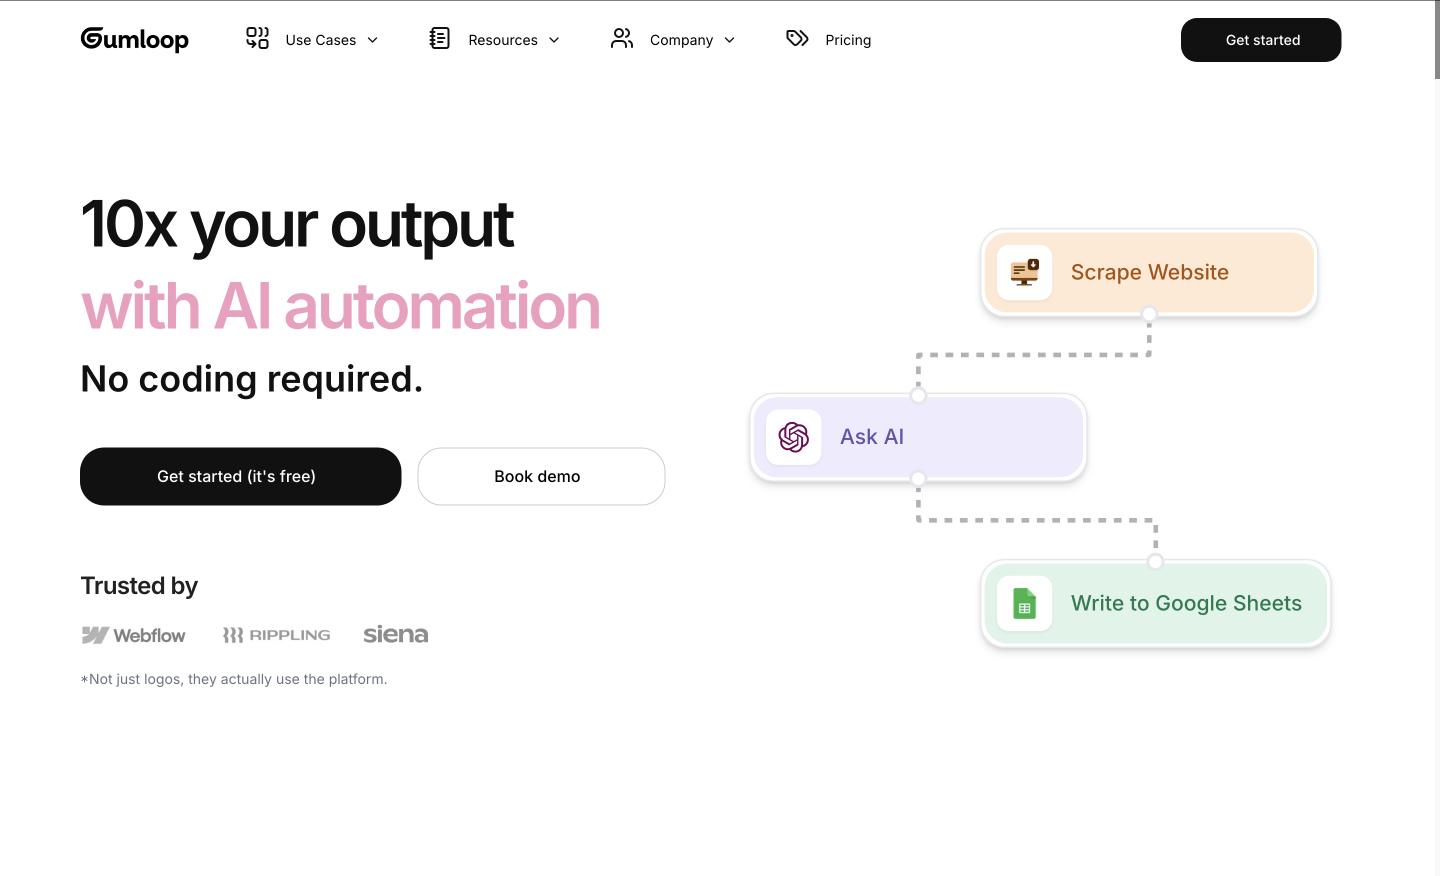Expand the Resources dropdown chevron
Screen dimensions: 1440x876
click(554, 40)
